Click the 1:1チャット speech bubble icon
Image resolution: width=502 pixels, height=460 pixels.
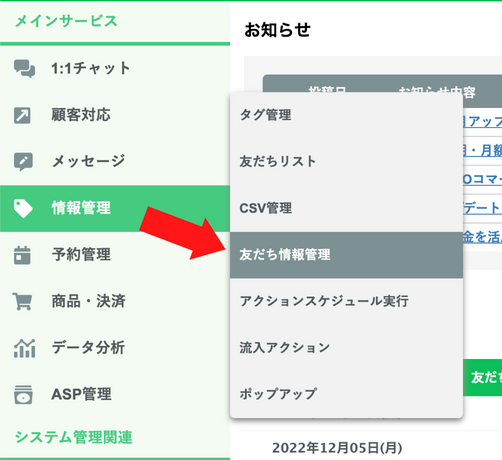click(x=24, y=68)
